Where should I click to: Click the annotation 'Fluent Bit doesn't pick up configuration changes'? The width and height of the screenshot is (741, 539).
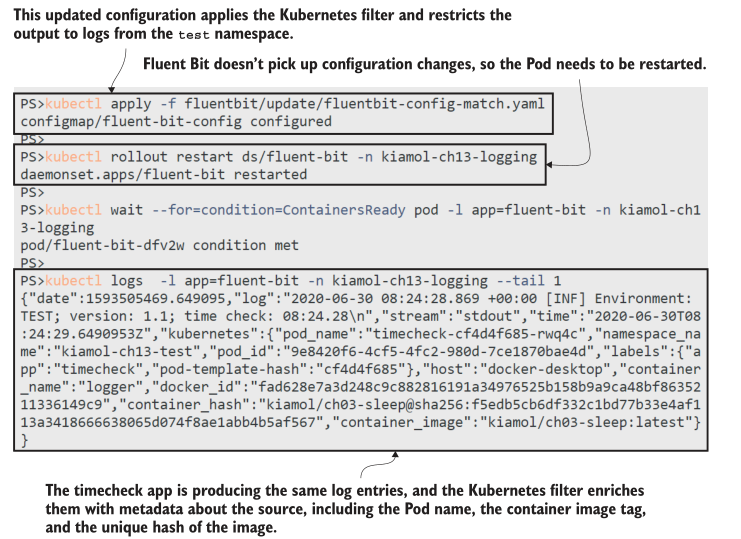424,64
